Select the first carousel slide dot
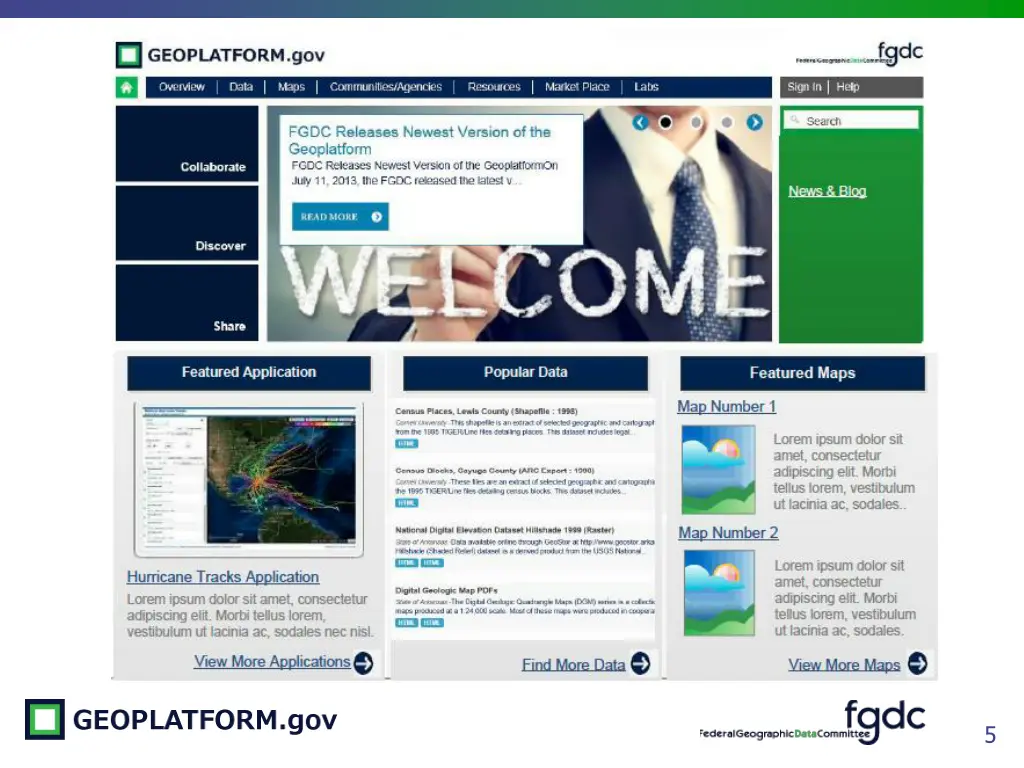 (666, 122)
